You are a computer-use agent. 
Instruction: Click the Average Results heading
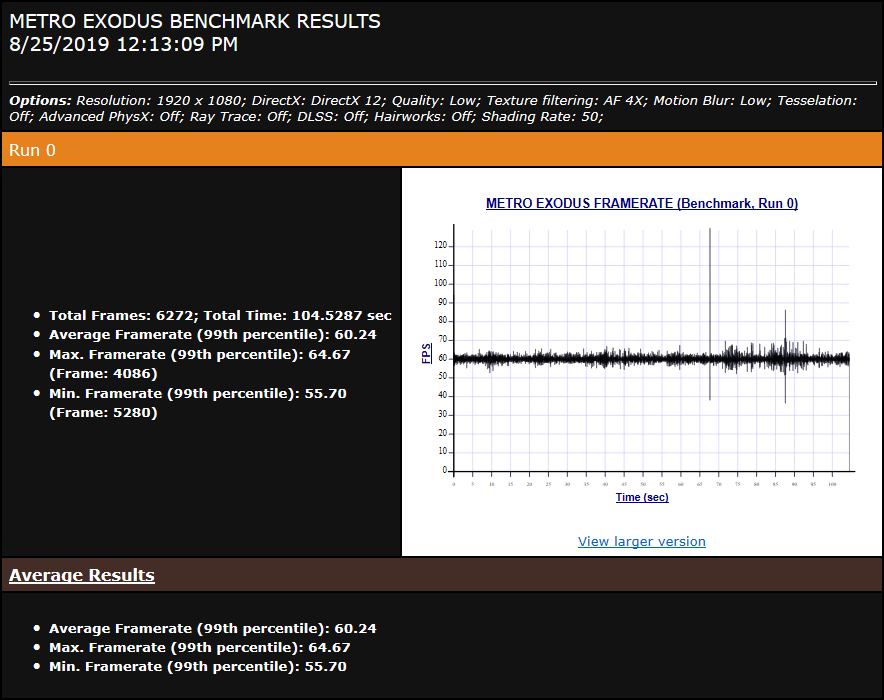[82, 575]
